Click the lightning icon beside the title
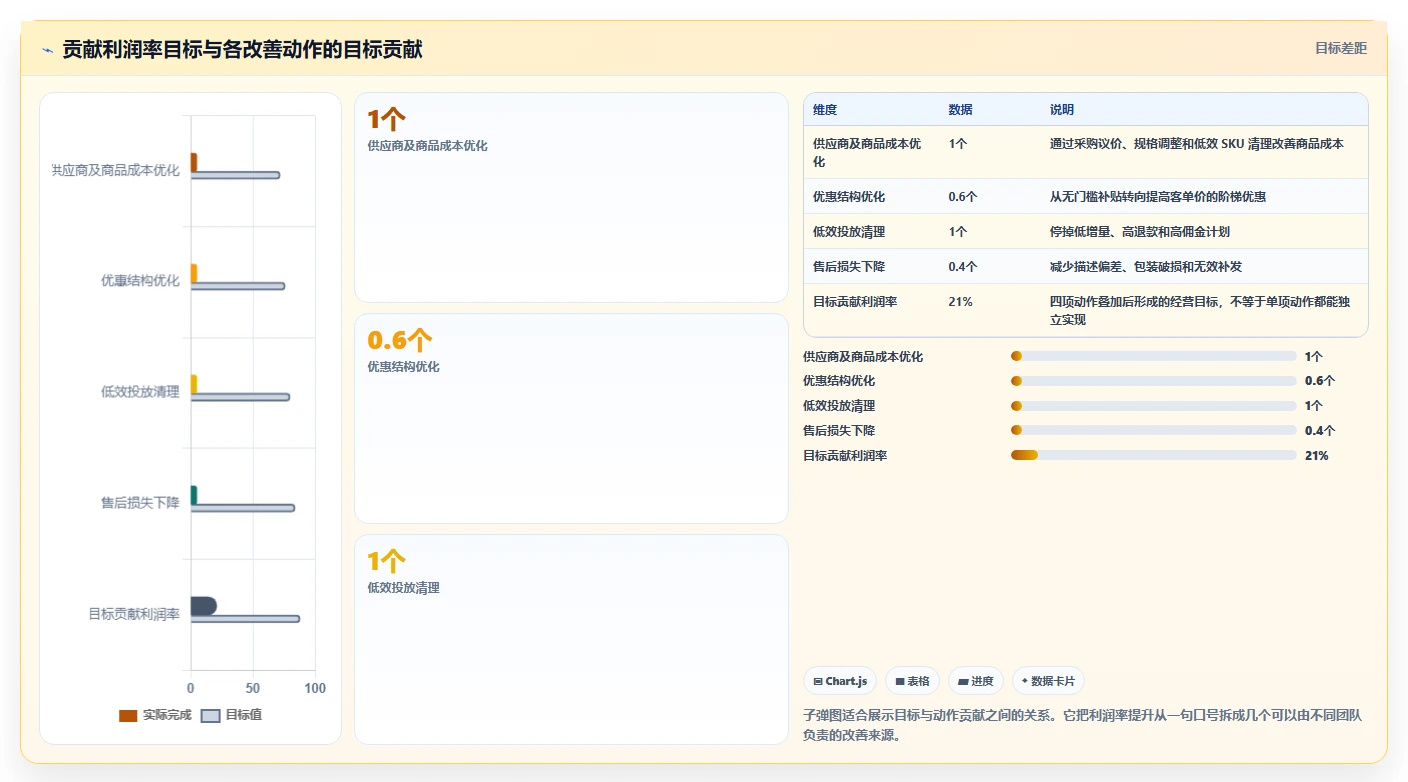Screen dimensions: 1408x782 click(x=47, y=50)
